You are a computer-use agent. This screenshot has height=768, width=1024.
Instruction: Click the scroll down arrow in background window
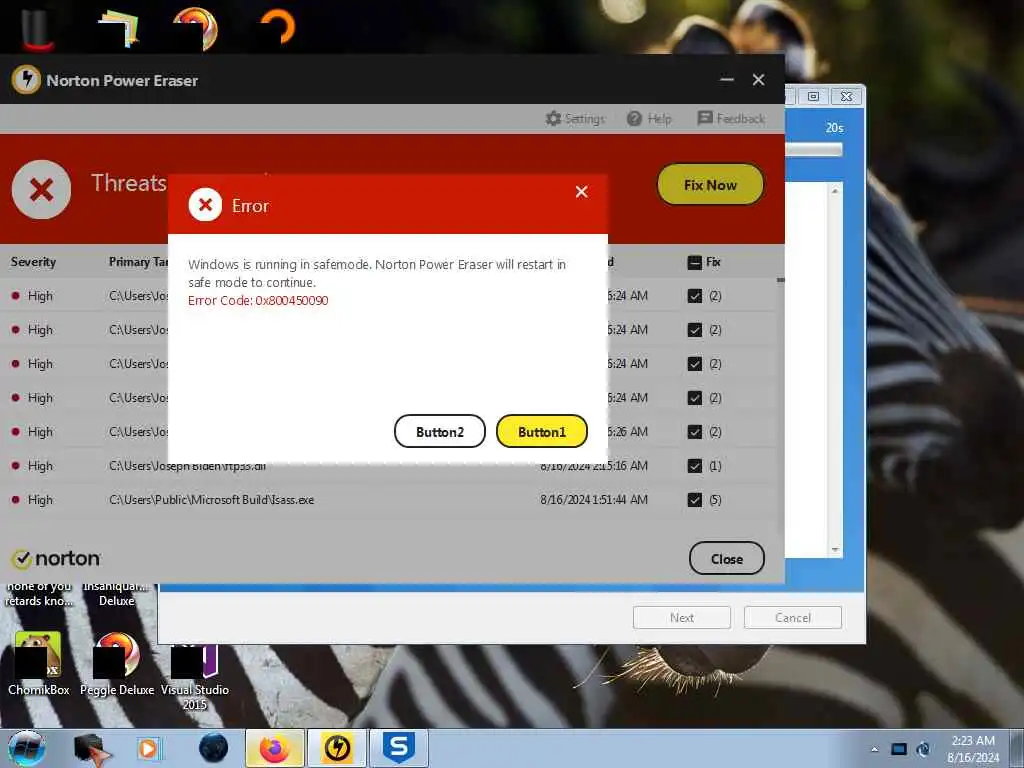(x=835, y=550)
